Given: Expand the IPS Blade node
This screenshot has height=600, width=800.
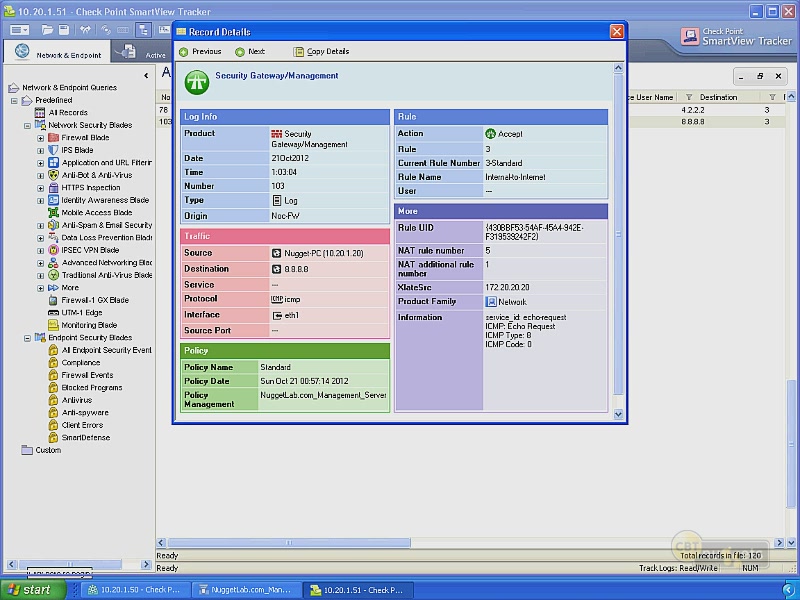Looking at the screenshot, I should (x=40, y=151).
